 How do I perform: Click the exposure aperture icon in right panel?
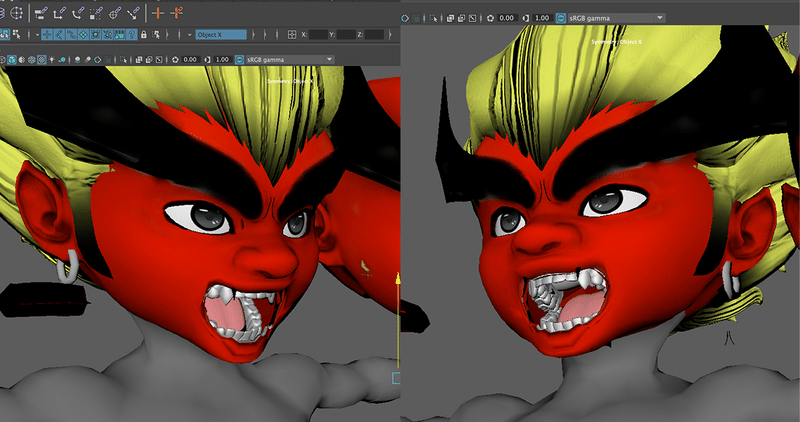(490, 18)
